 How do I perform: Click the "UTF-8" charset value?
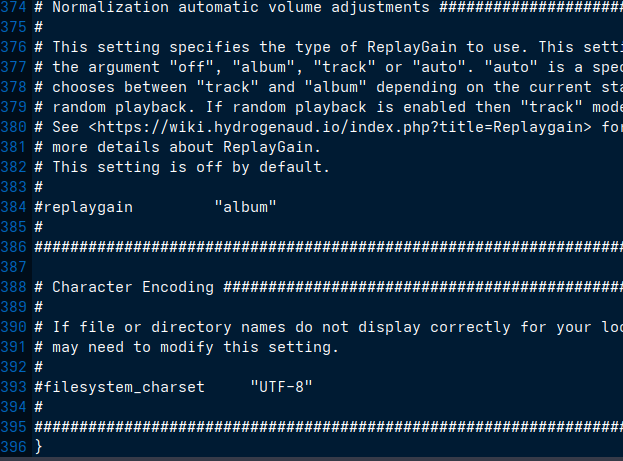(281, 387)
